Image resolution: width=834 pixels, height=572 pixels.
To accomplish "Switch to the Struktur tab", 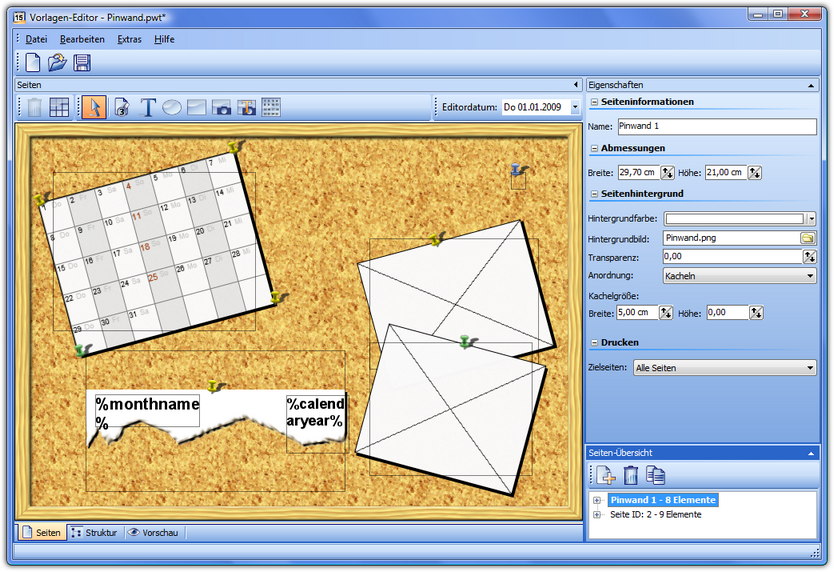I will 95,533.
